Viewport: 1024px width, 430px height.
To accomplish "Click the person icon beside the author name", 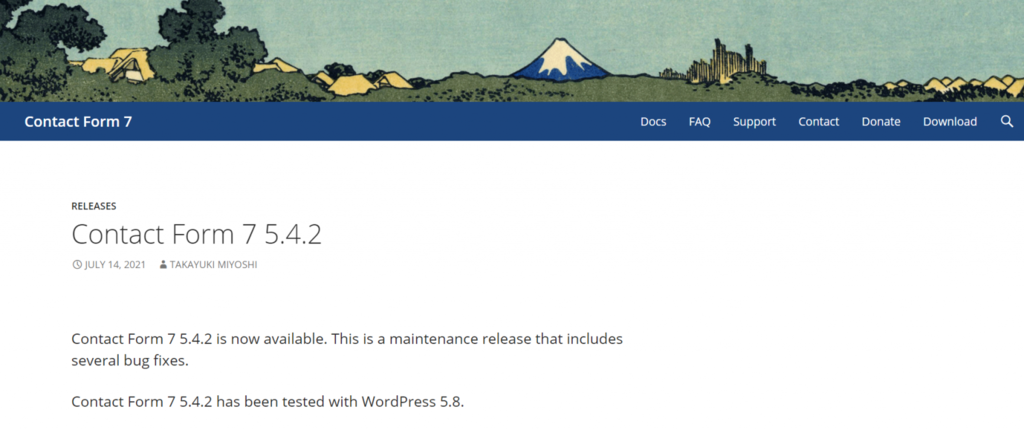I will [x=163, y=265].
